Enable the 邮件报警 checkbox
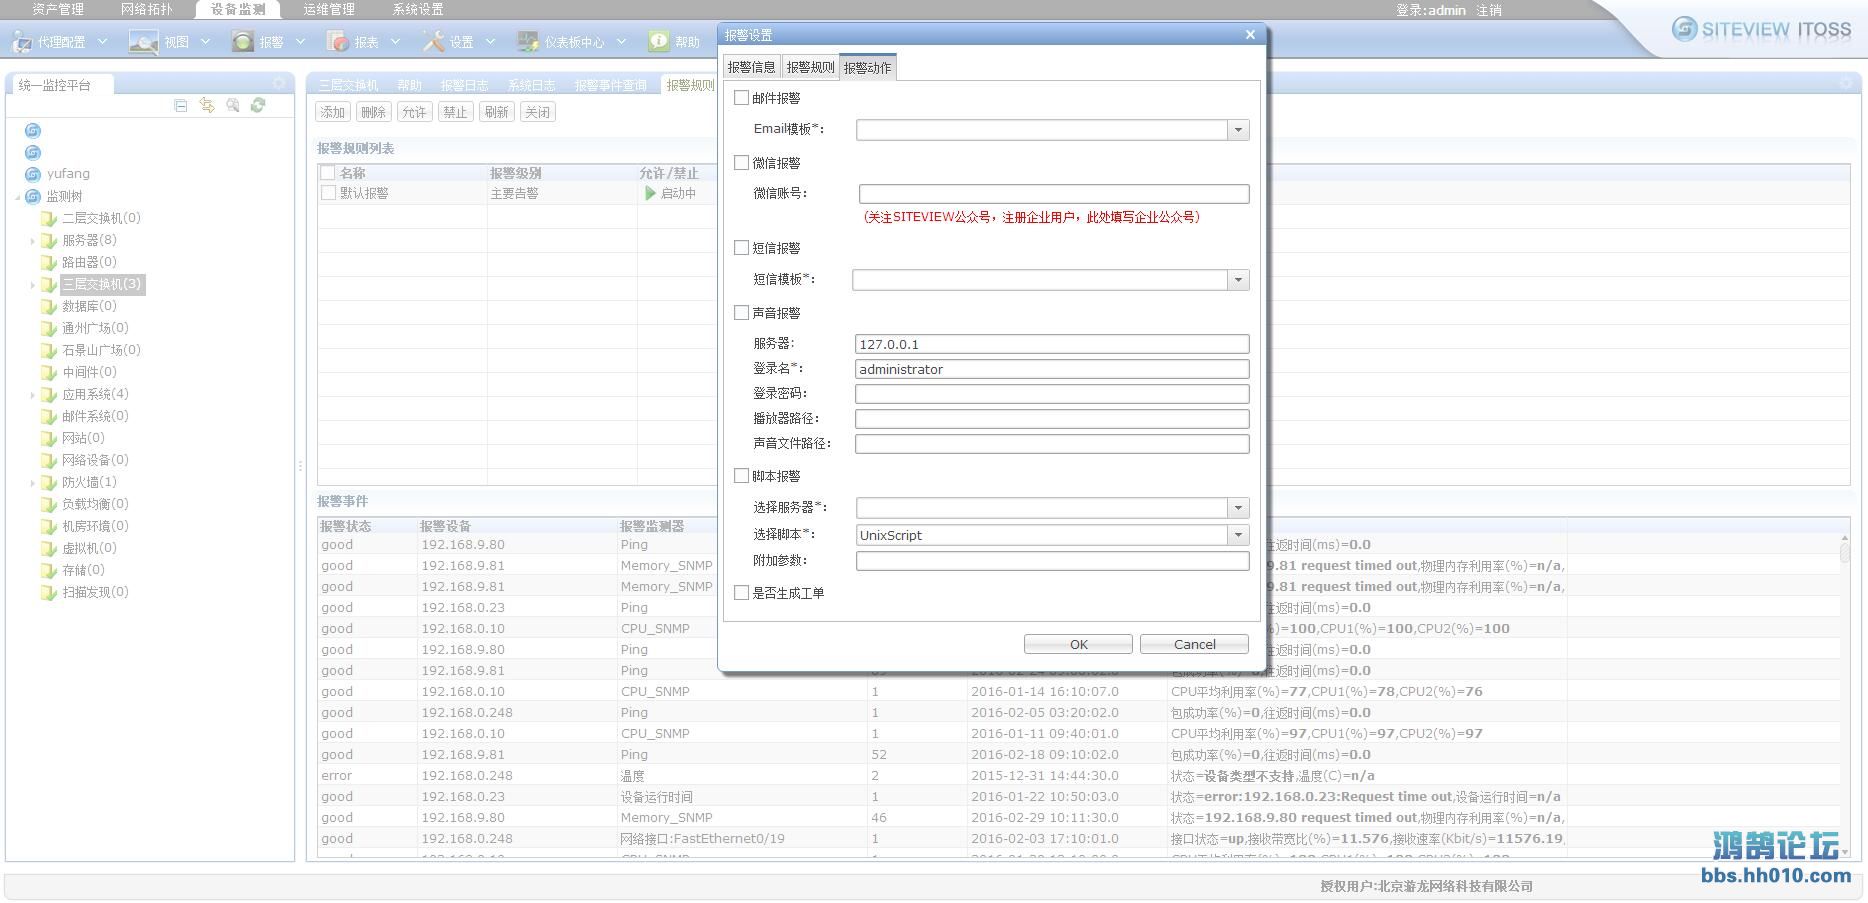The image size is (1868, 903). point(741,98)
